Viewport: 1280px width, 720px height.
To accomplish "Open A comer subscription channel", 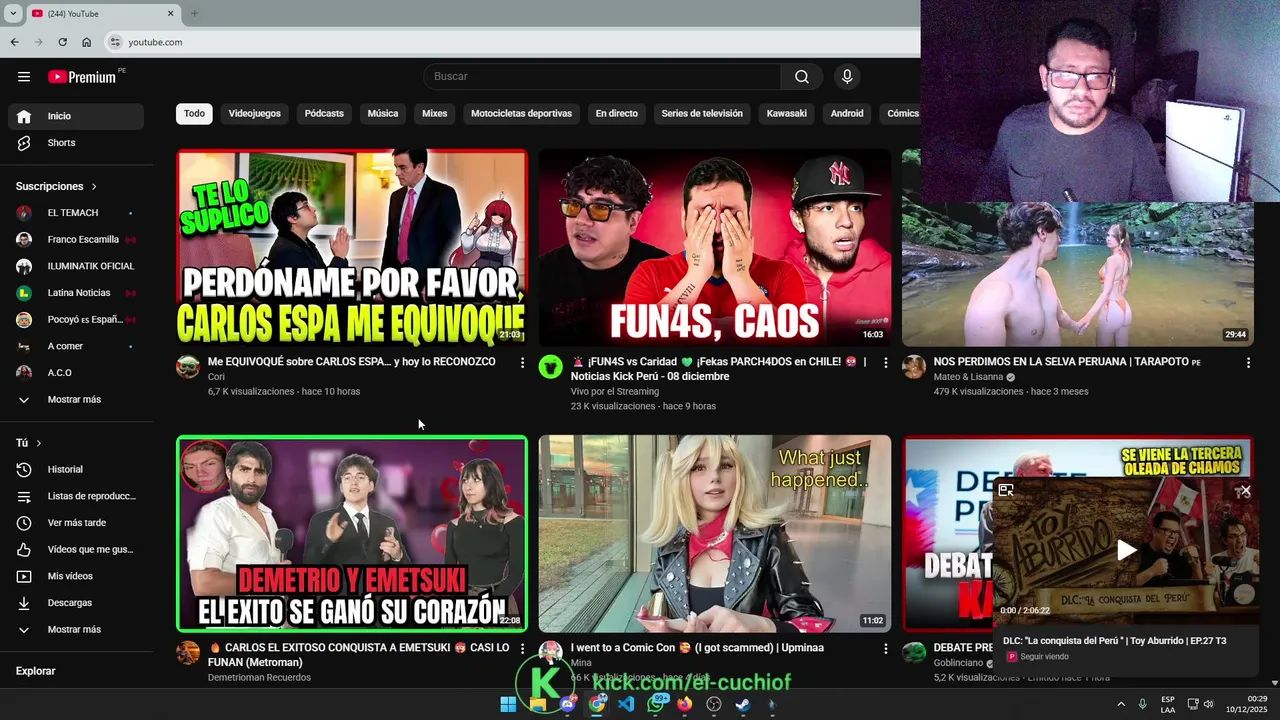I will point(76,346).
